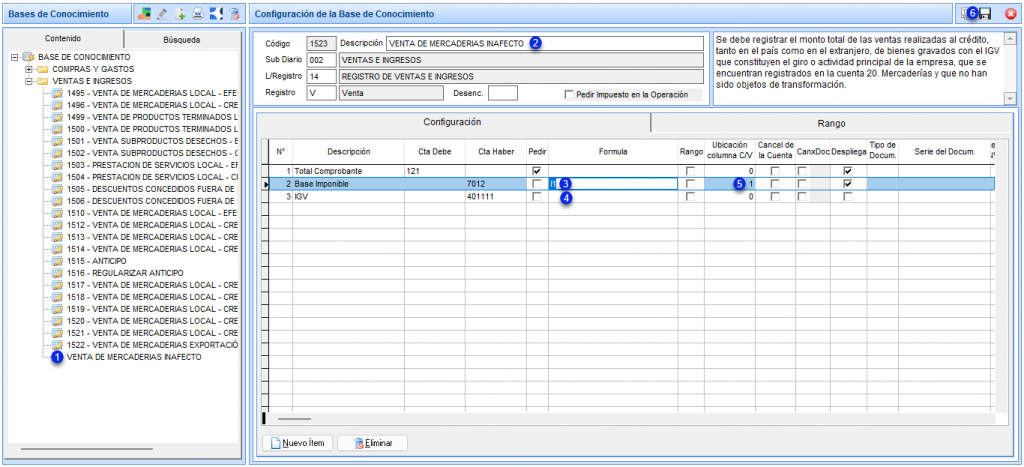1024x467 pixels.
Task: Click the trash delete icon in the top toolbar
Action: pyautogui.click(x=234, y=13)
